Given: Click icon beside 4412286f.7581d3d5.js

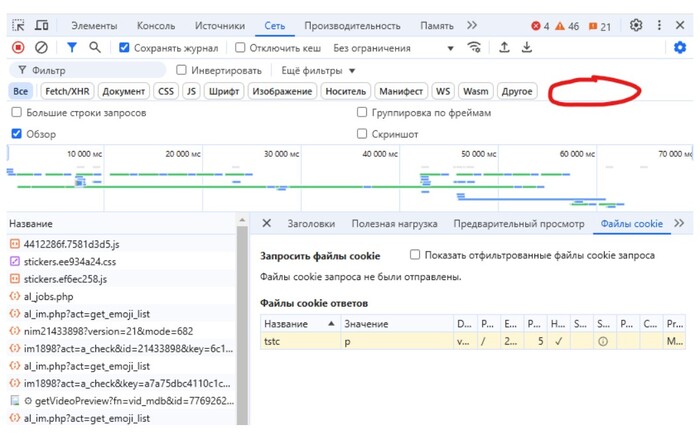Looking at the screenshot, I should (15, 244).
